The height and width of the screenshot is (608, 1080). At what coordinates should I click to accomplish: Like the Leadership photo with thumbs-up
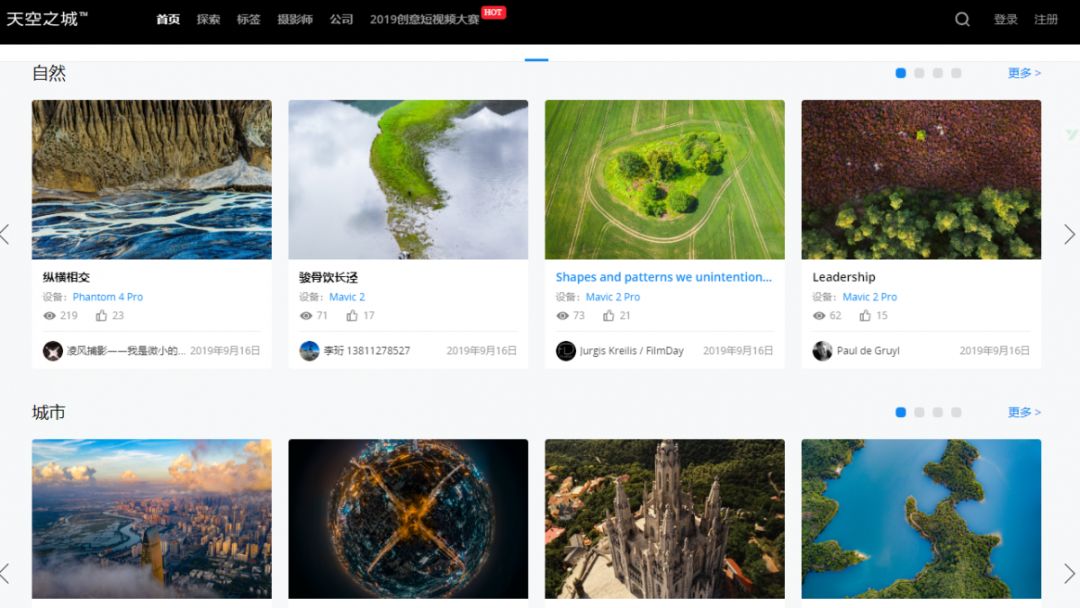click(865, 315)
